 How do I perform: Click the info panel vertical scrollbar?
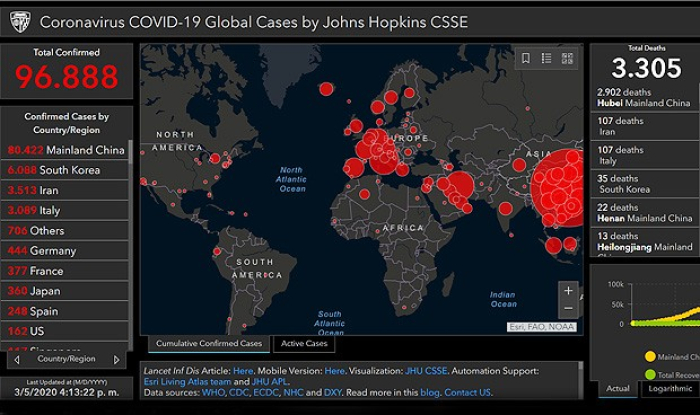tap(580, 379)
